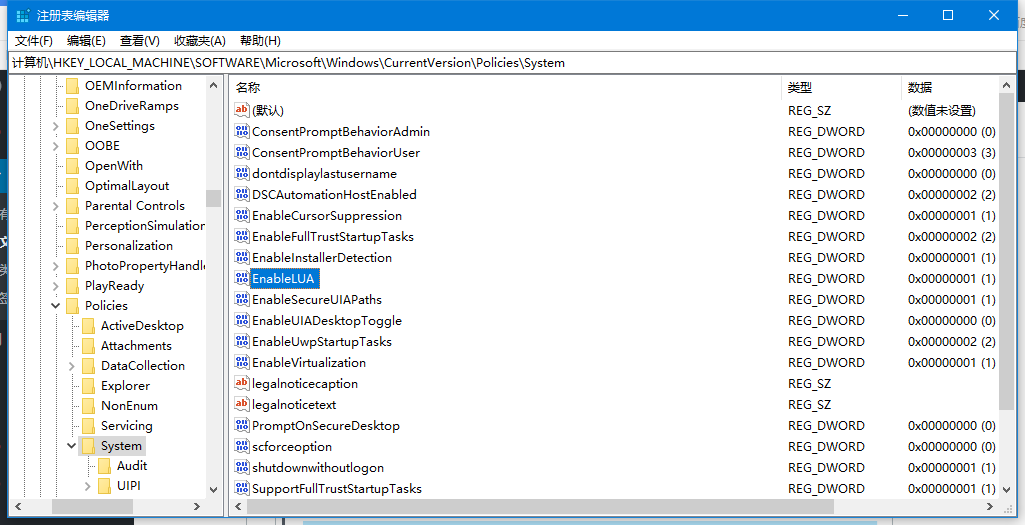Open the 编辑(E) menu
This screenshot has height=525, width=1025.
click(x=86, y=41)
